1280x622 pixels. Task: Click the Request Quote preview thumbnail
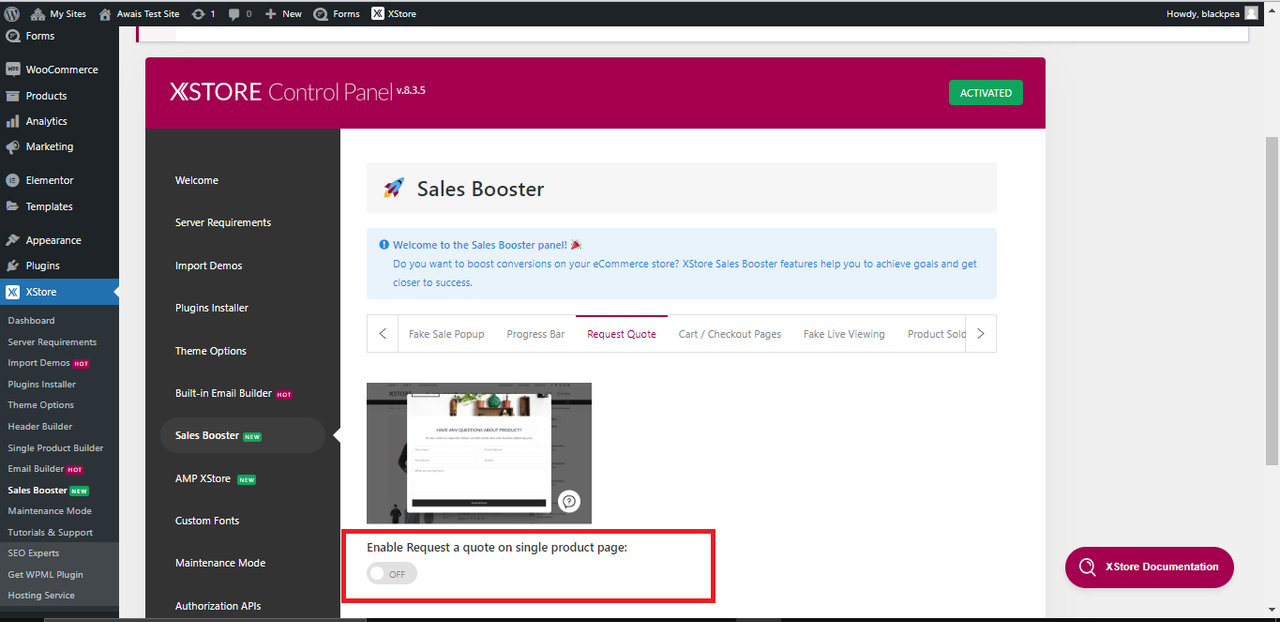pos(479,453)
